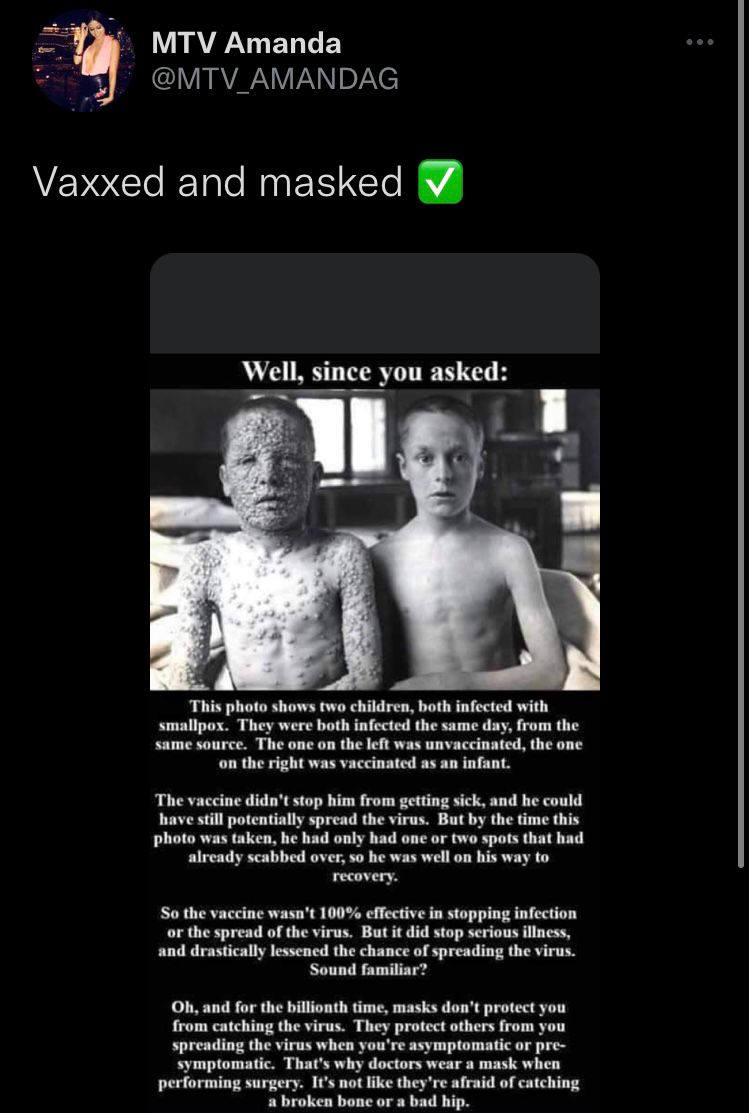Screen dimensions: 749x1113
Task: Click the 'Sound familiar?' line
Action: 368,970
